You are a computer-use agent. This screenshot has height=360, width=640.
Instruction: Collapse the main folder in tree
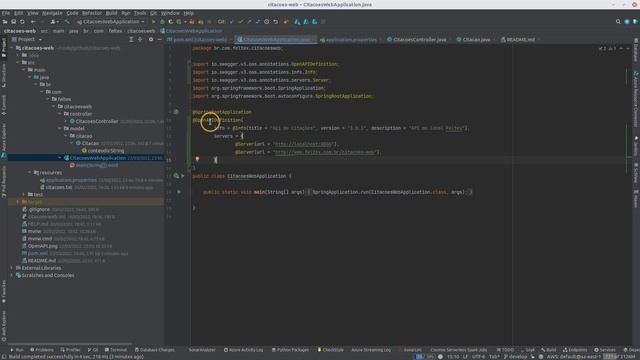tap(24, 70)
